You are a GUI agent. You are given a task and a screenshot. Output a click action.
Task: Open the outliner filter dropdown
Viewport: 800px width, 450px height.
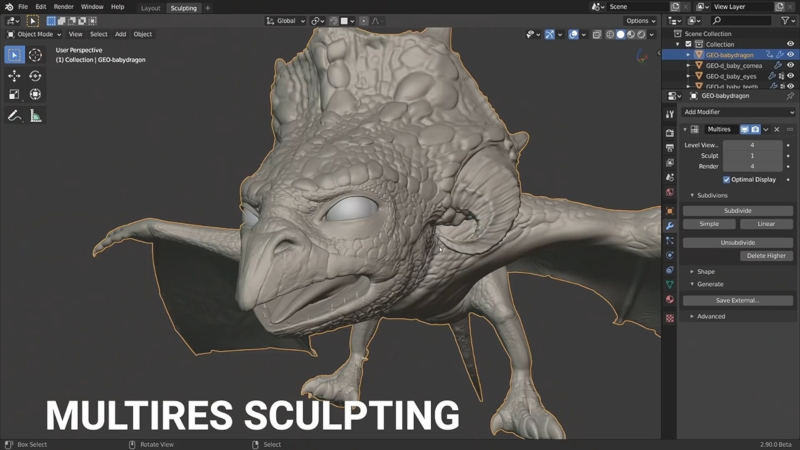788,21
